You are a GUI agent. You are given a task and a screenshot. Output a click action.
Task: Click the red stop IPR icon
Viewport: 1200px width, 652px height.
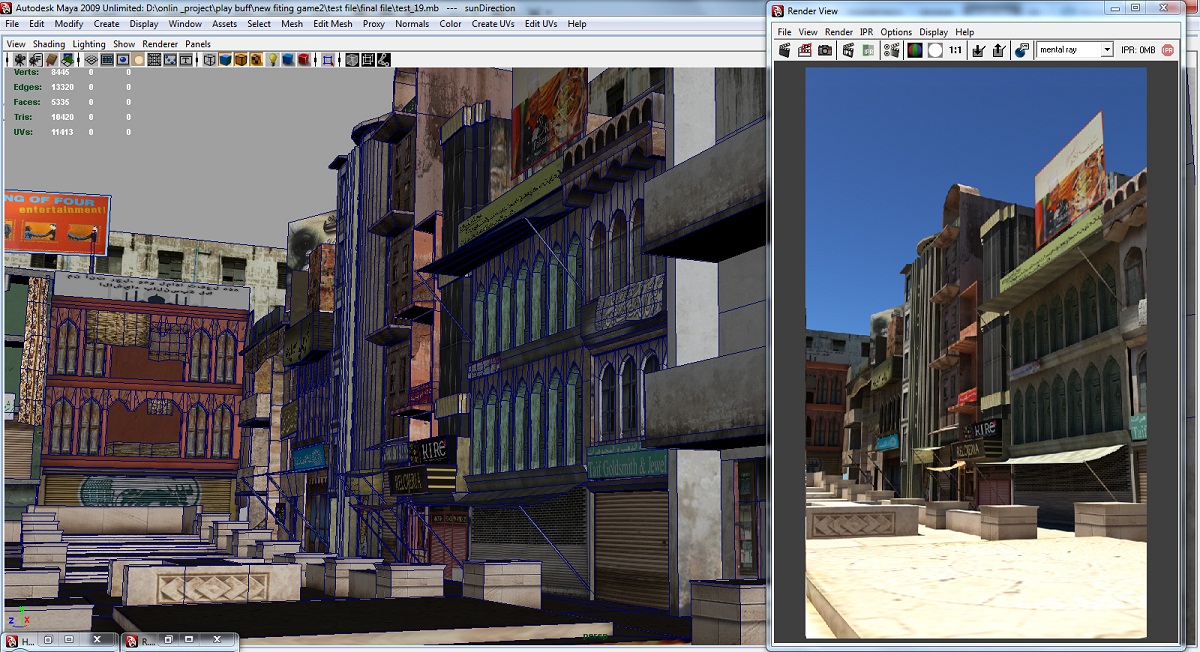(x=1167, y=50)
